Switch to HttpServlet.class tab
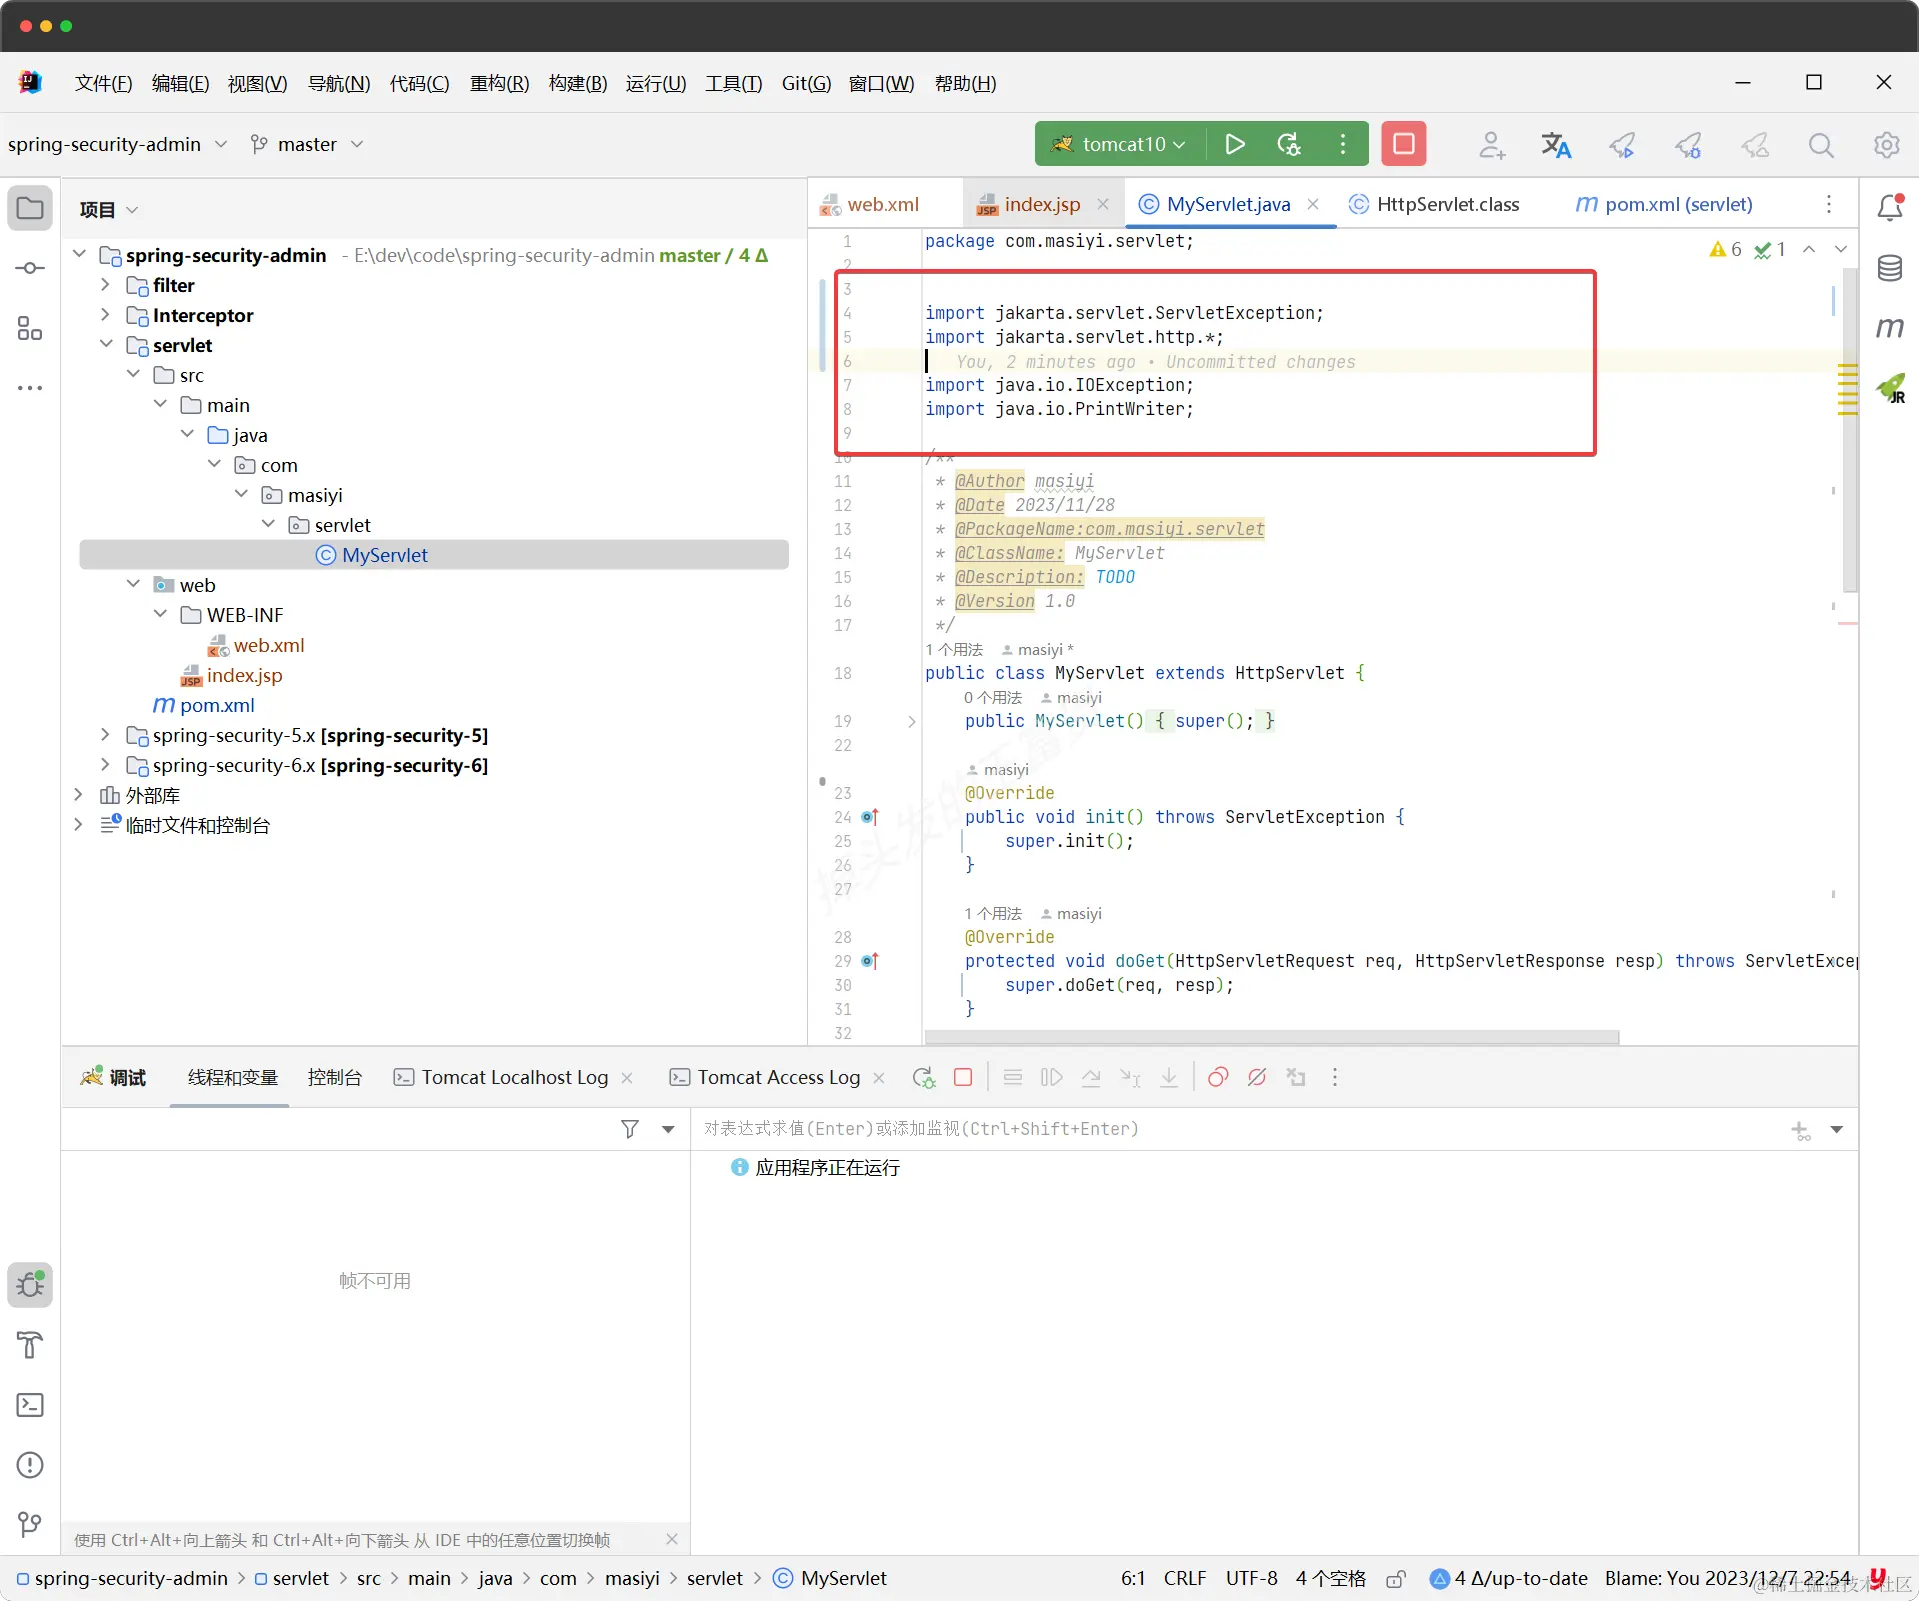This screenshot has height=1601, width=1919. coord(1436,204)
